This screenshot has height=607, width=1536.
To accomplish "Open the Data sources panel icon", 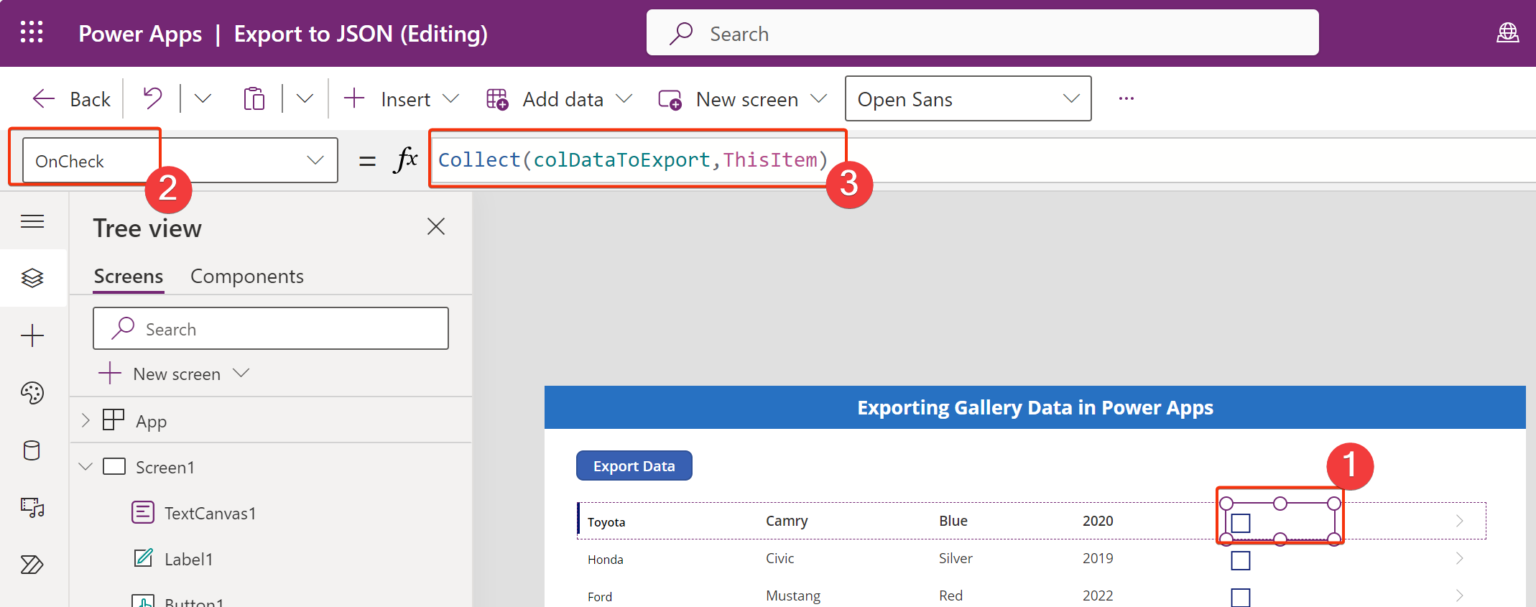I will pyautogui.click(x=33, y=450).
